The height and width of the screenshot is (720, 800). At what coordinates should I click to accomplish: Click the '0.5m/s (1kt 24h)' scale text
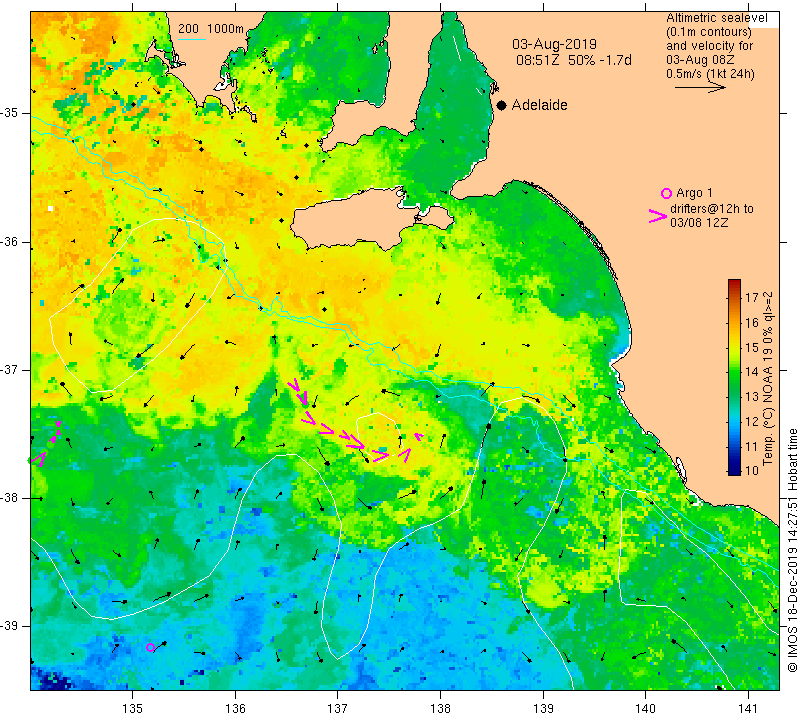coord(710,74)
